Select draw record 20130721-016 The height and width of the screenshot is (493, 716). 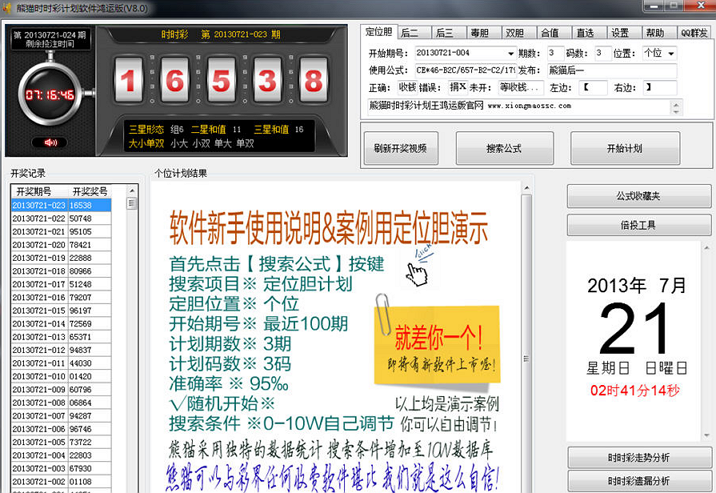(61, 298)
